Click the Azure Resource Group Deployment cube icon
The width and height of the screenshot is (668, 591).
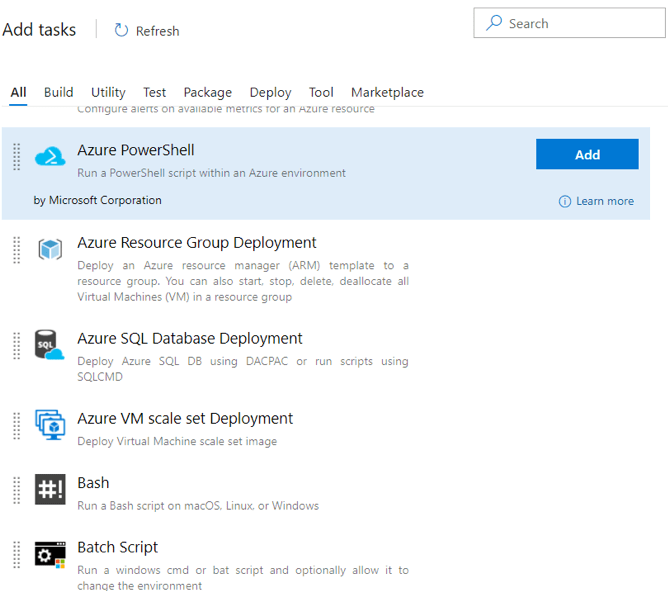[x=50, y=249]
